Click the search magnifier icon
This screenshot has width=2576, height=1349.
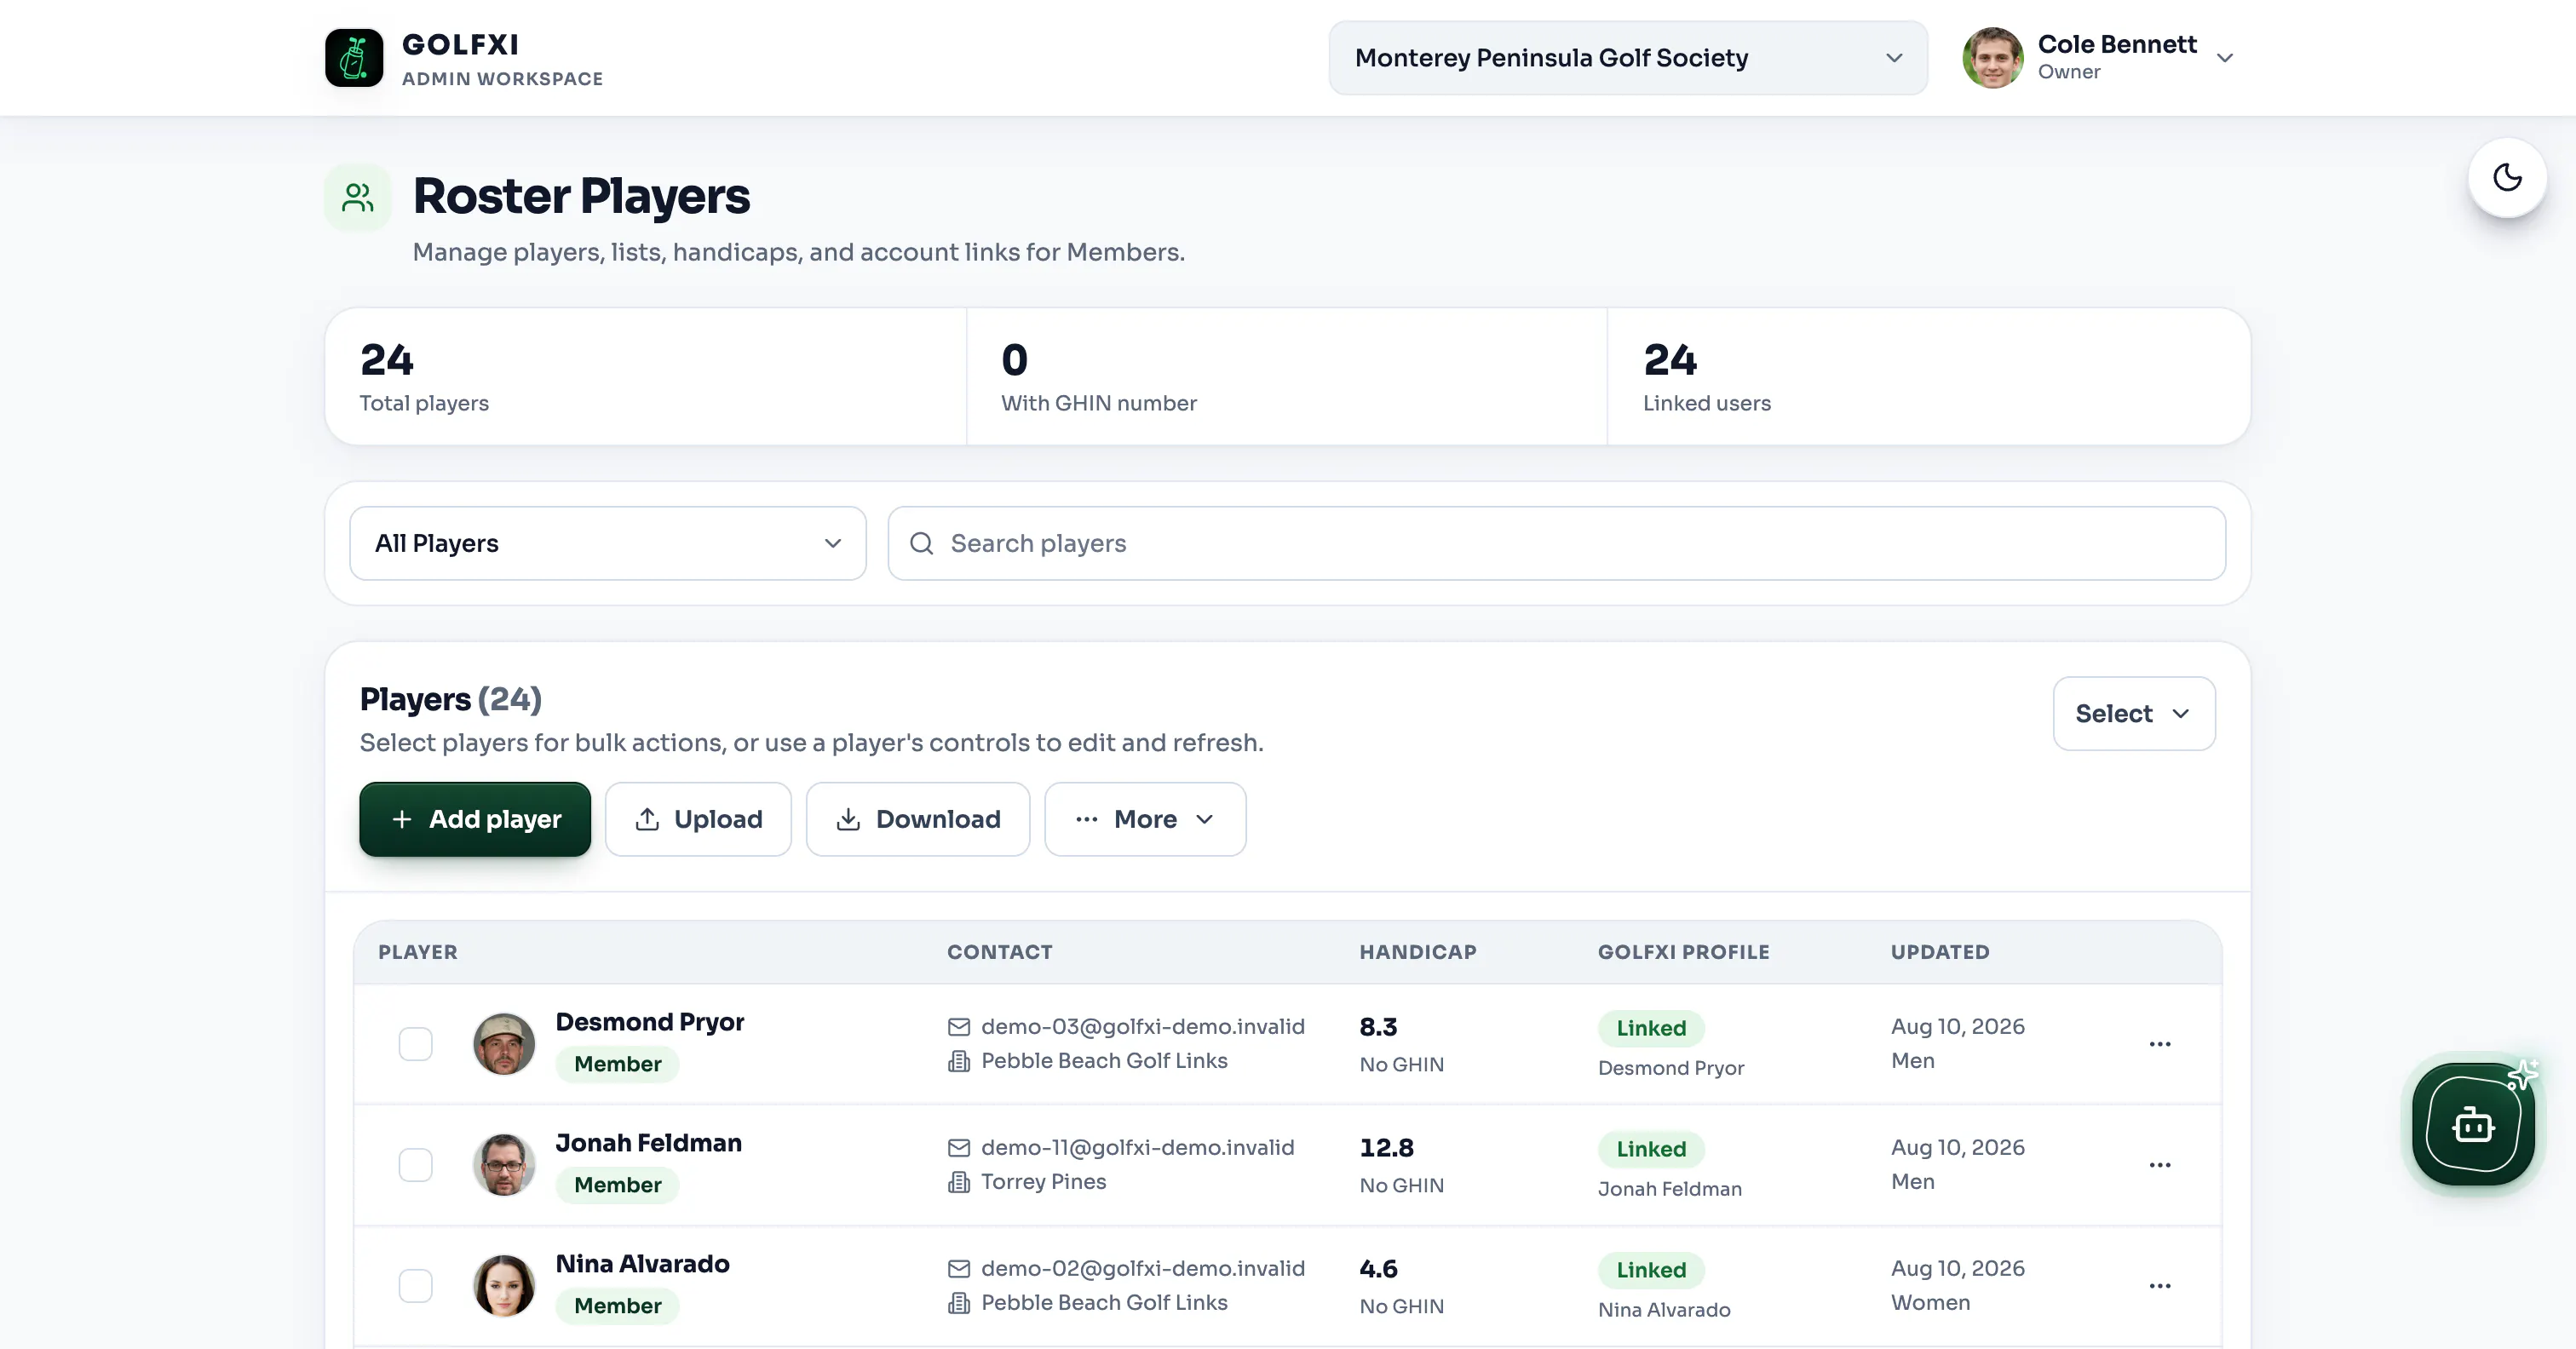pos(921,543)
